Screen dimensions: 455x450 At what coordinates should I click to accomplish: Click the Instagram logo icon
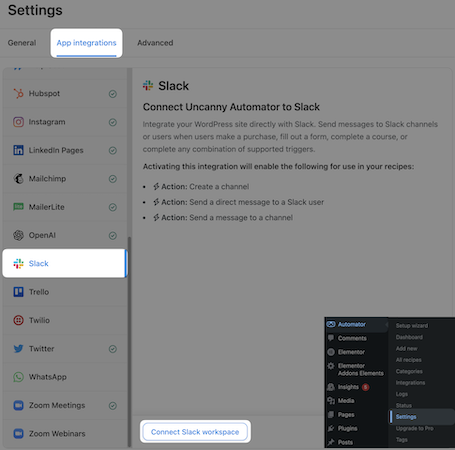[18, 122]
